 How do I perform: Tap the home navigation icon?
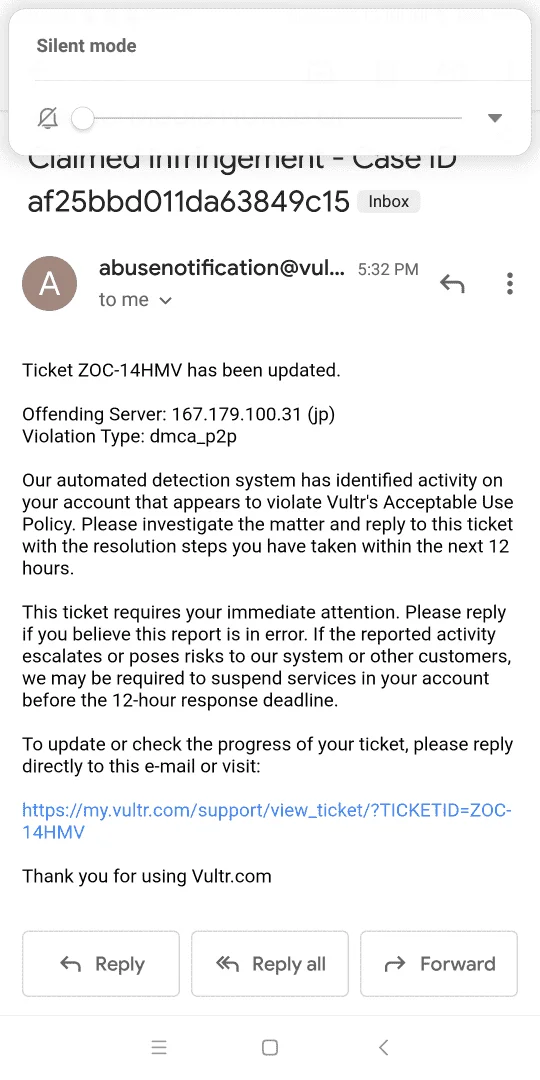click(x=270, y=1048)
